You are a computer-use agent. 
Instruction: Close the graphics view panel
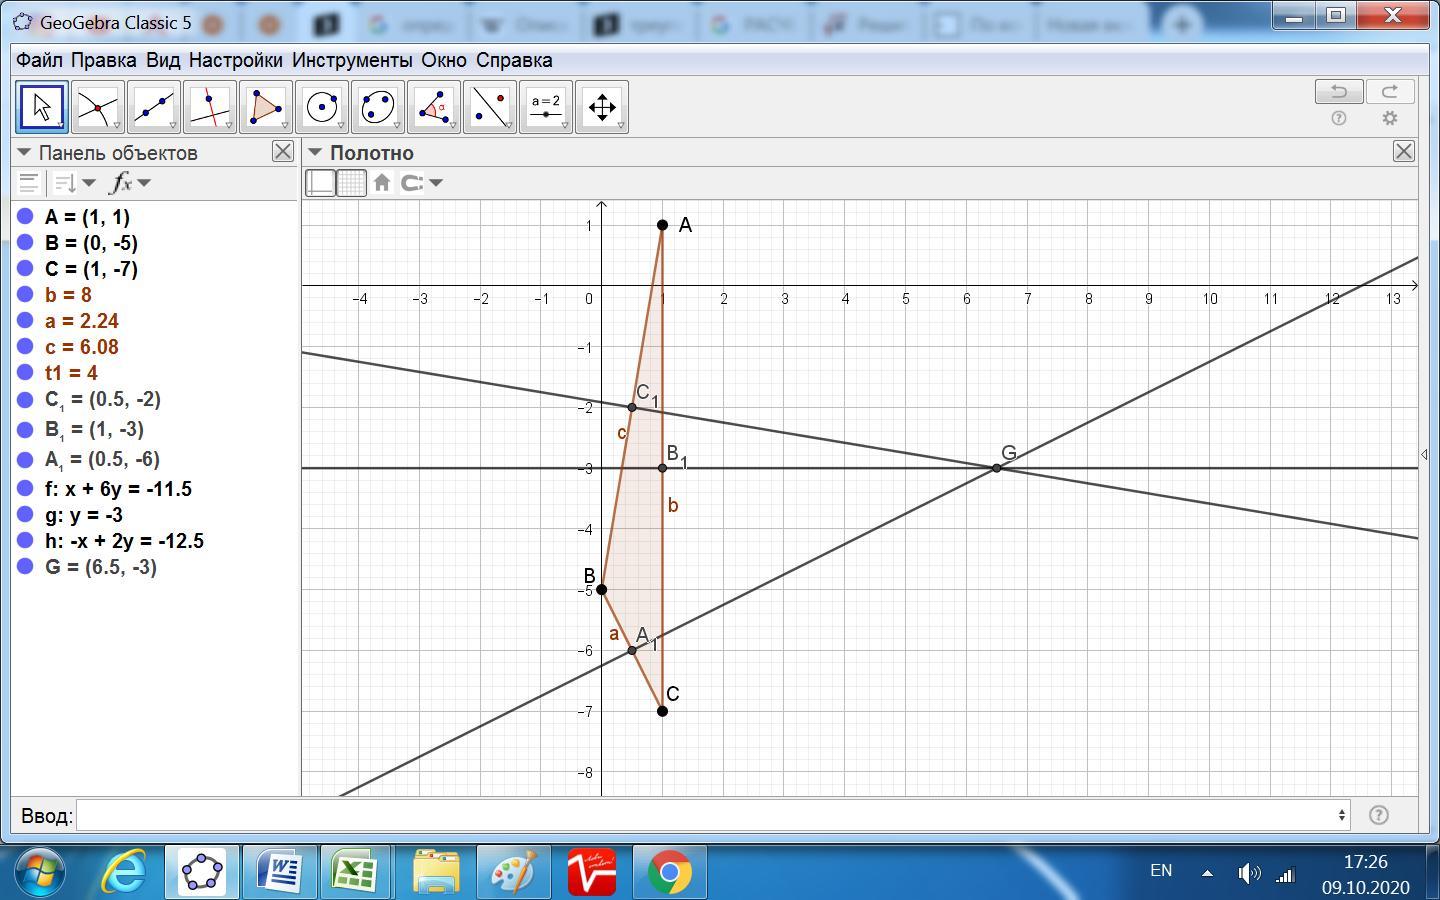(x=1404, y=151)
